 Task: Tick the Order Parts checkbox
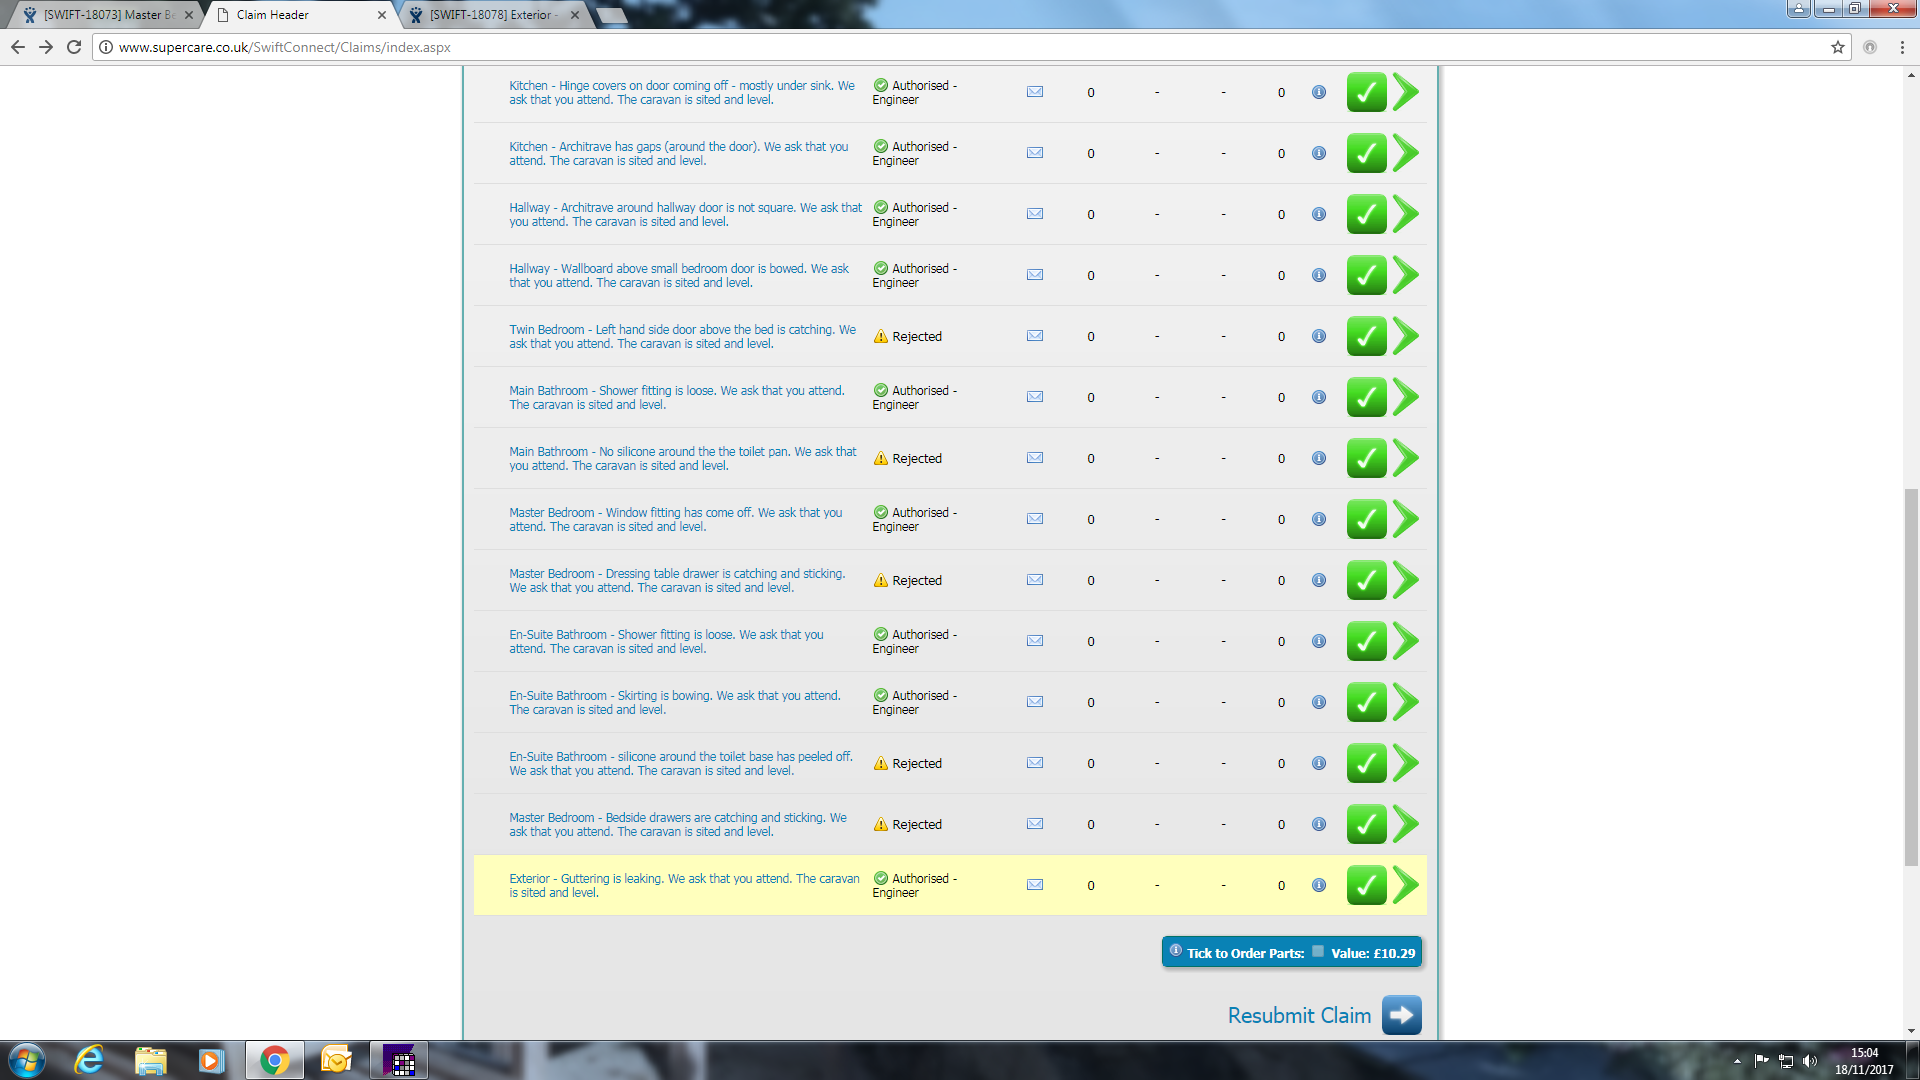1318,952
